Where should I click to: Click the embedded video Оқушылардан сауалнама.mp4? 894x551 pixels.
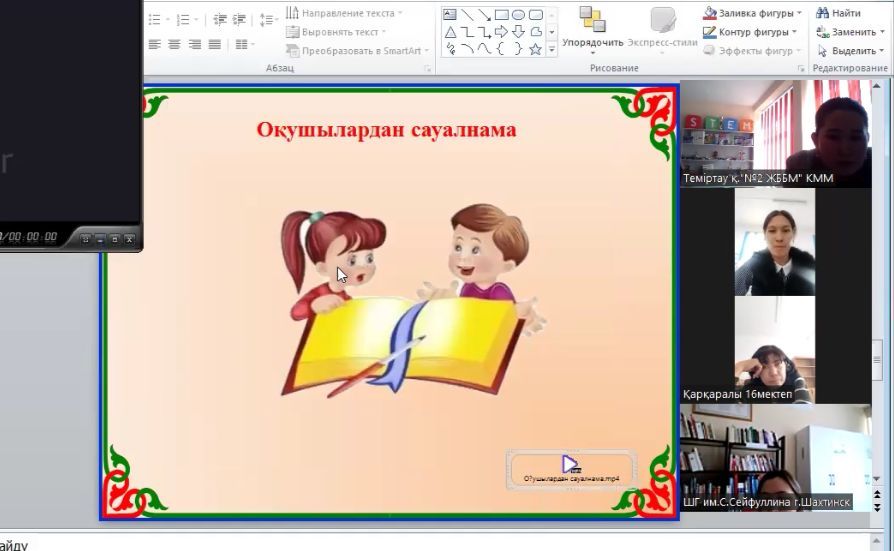(570, 466)
